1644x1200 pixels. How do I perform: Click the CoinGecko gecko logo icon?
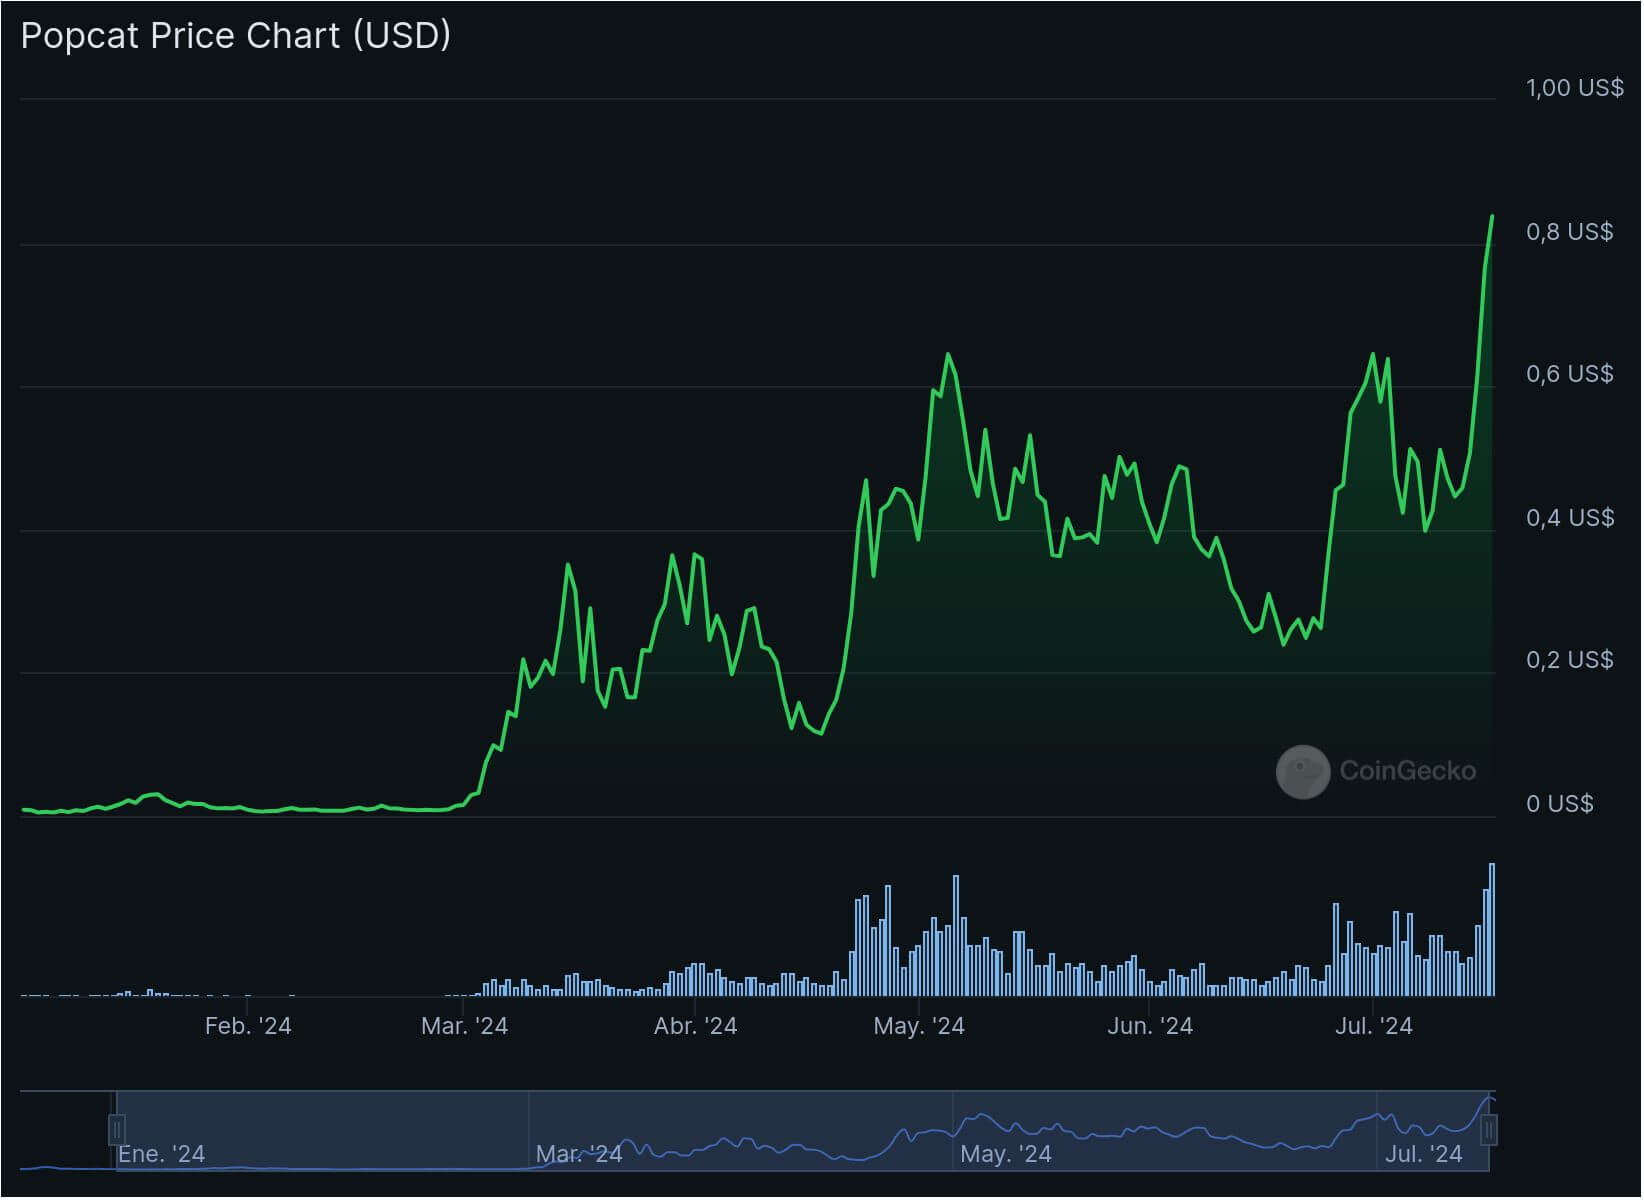1304,772
